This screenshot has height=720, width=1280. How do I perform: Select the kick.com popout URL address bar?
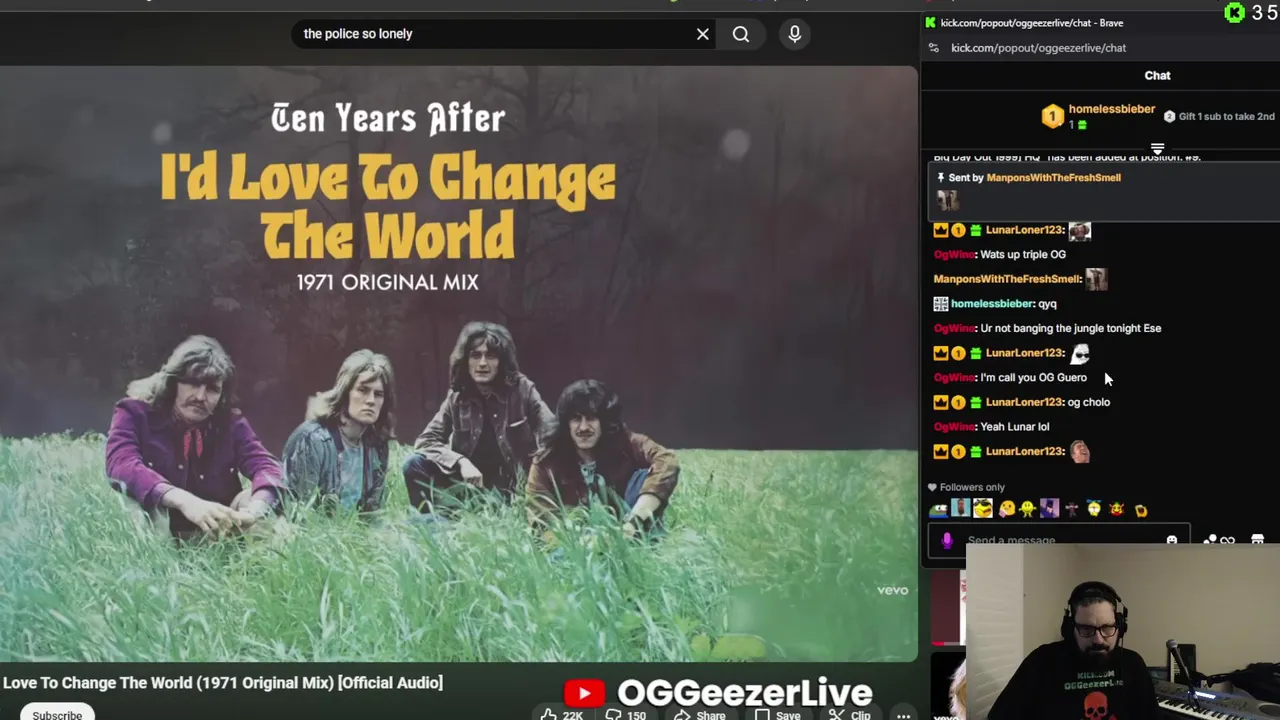click(1038, 48)
